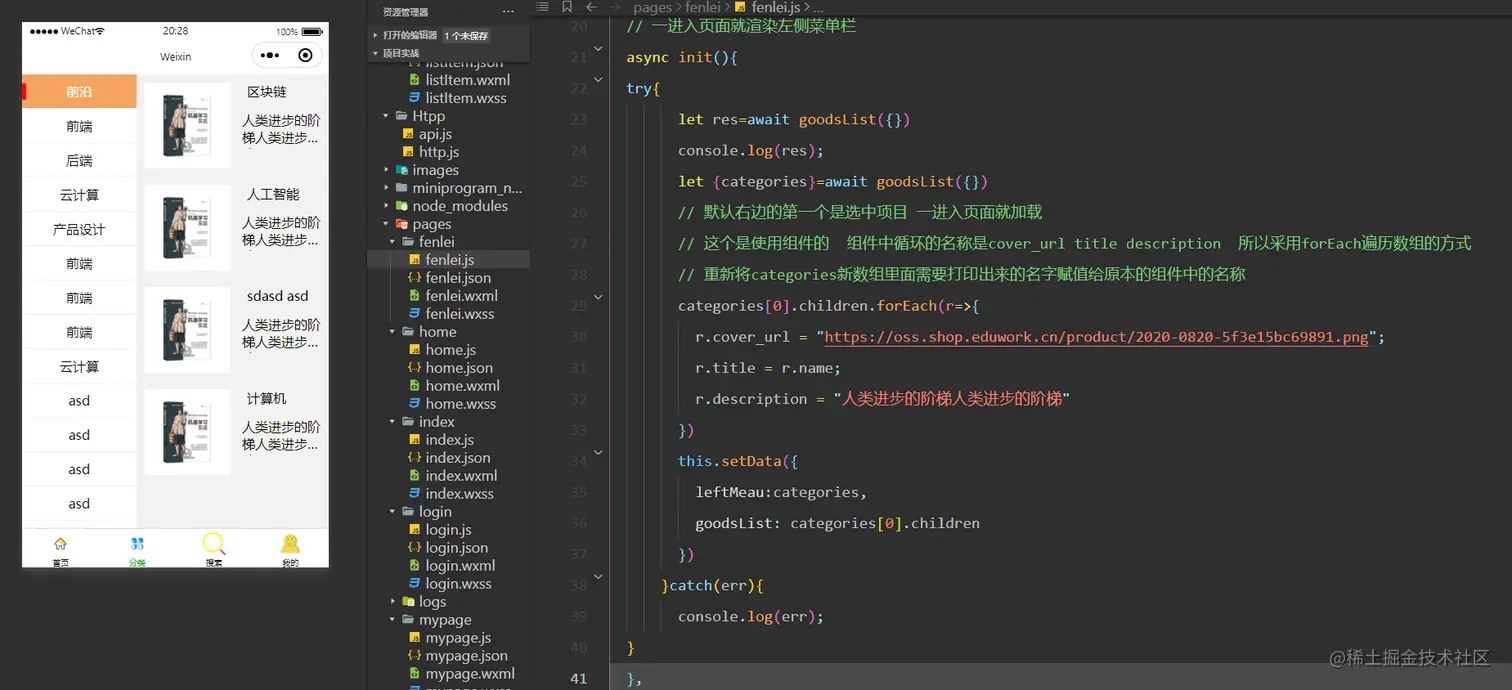This screenshot has width=1512, height=690.
Task: Expand the images folder
Action: point(386,170)
